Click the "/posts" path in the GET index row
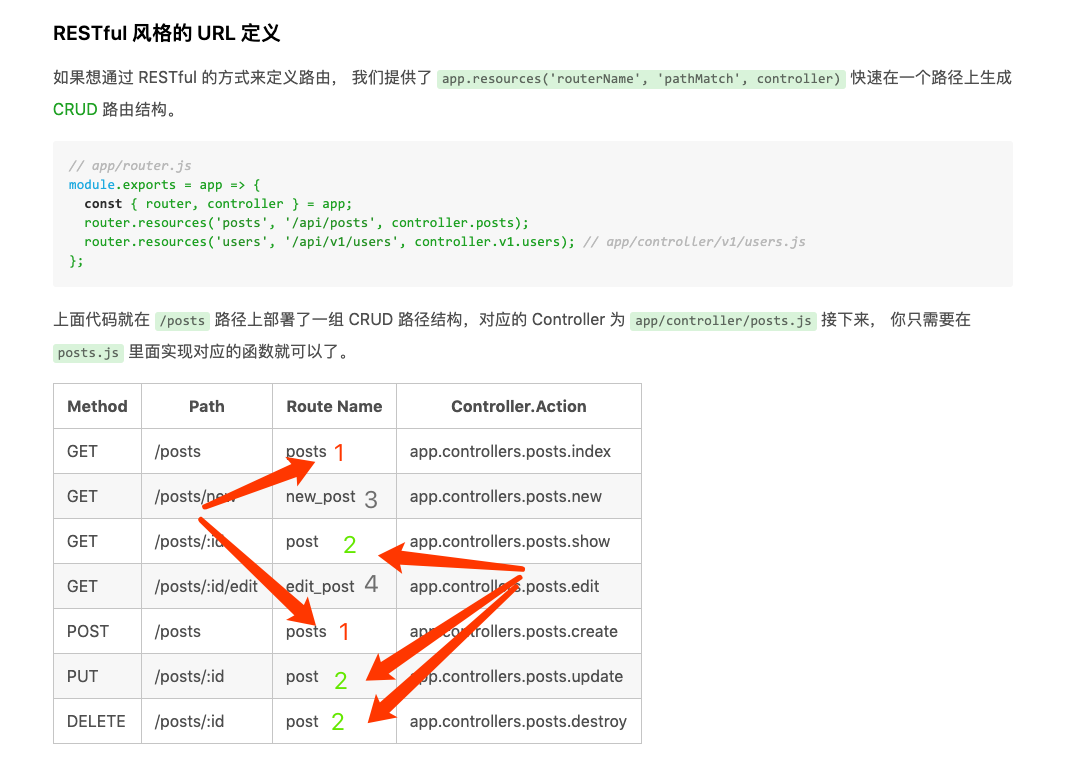 pos(178,451)
